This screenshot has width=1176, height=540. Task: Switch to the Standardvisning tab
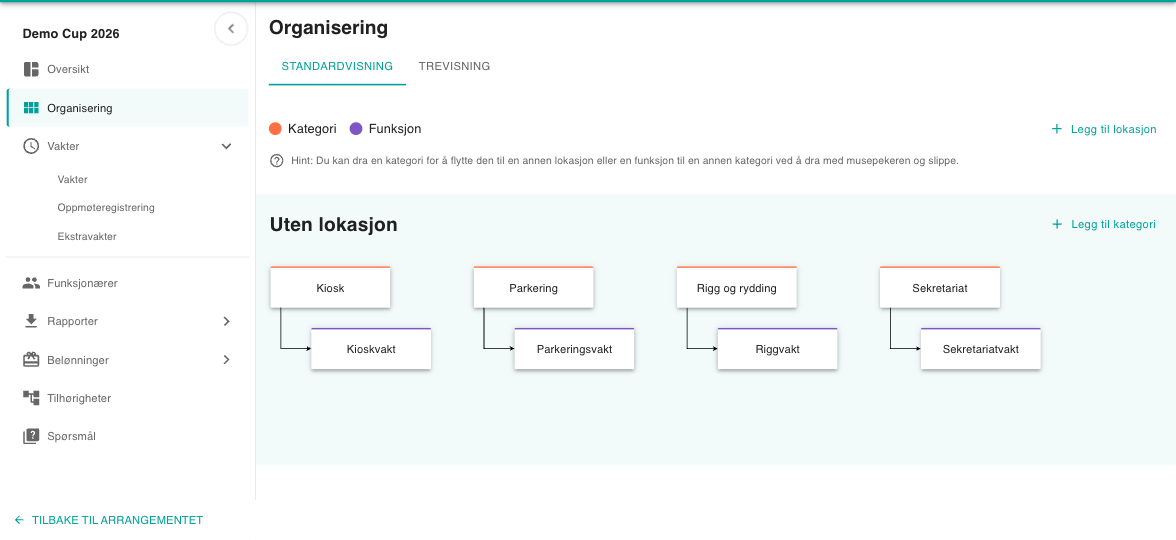(338, 67)
